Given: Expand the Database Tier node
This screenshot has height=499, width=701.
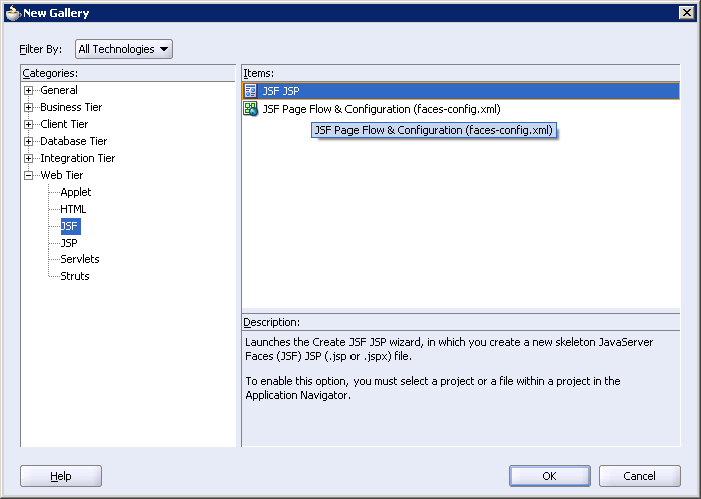Looking at the screenshot, I should [29, 141].
